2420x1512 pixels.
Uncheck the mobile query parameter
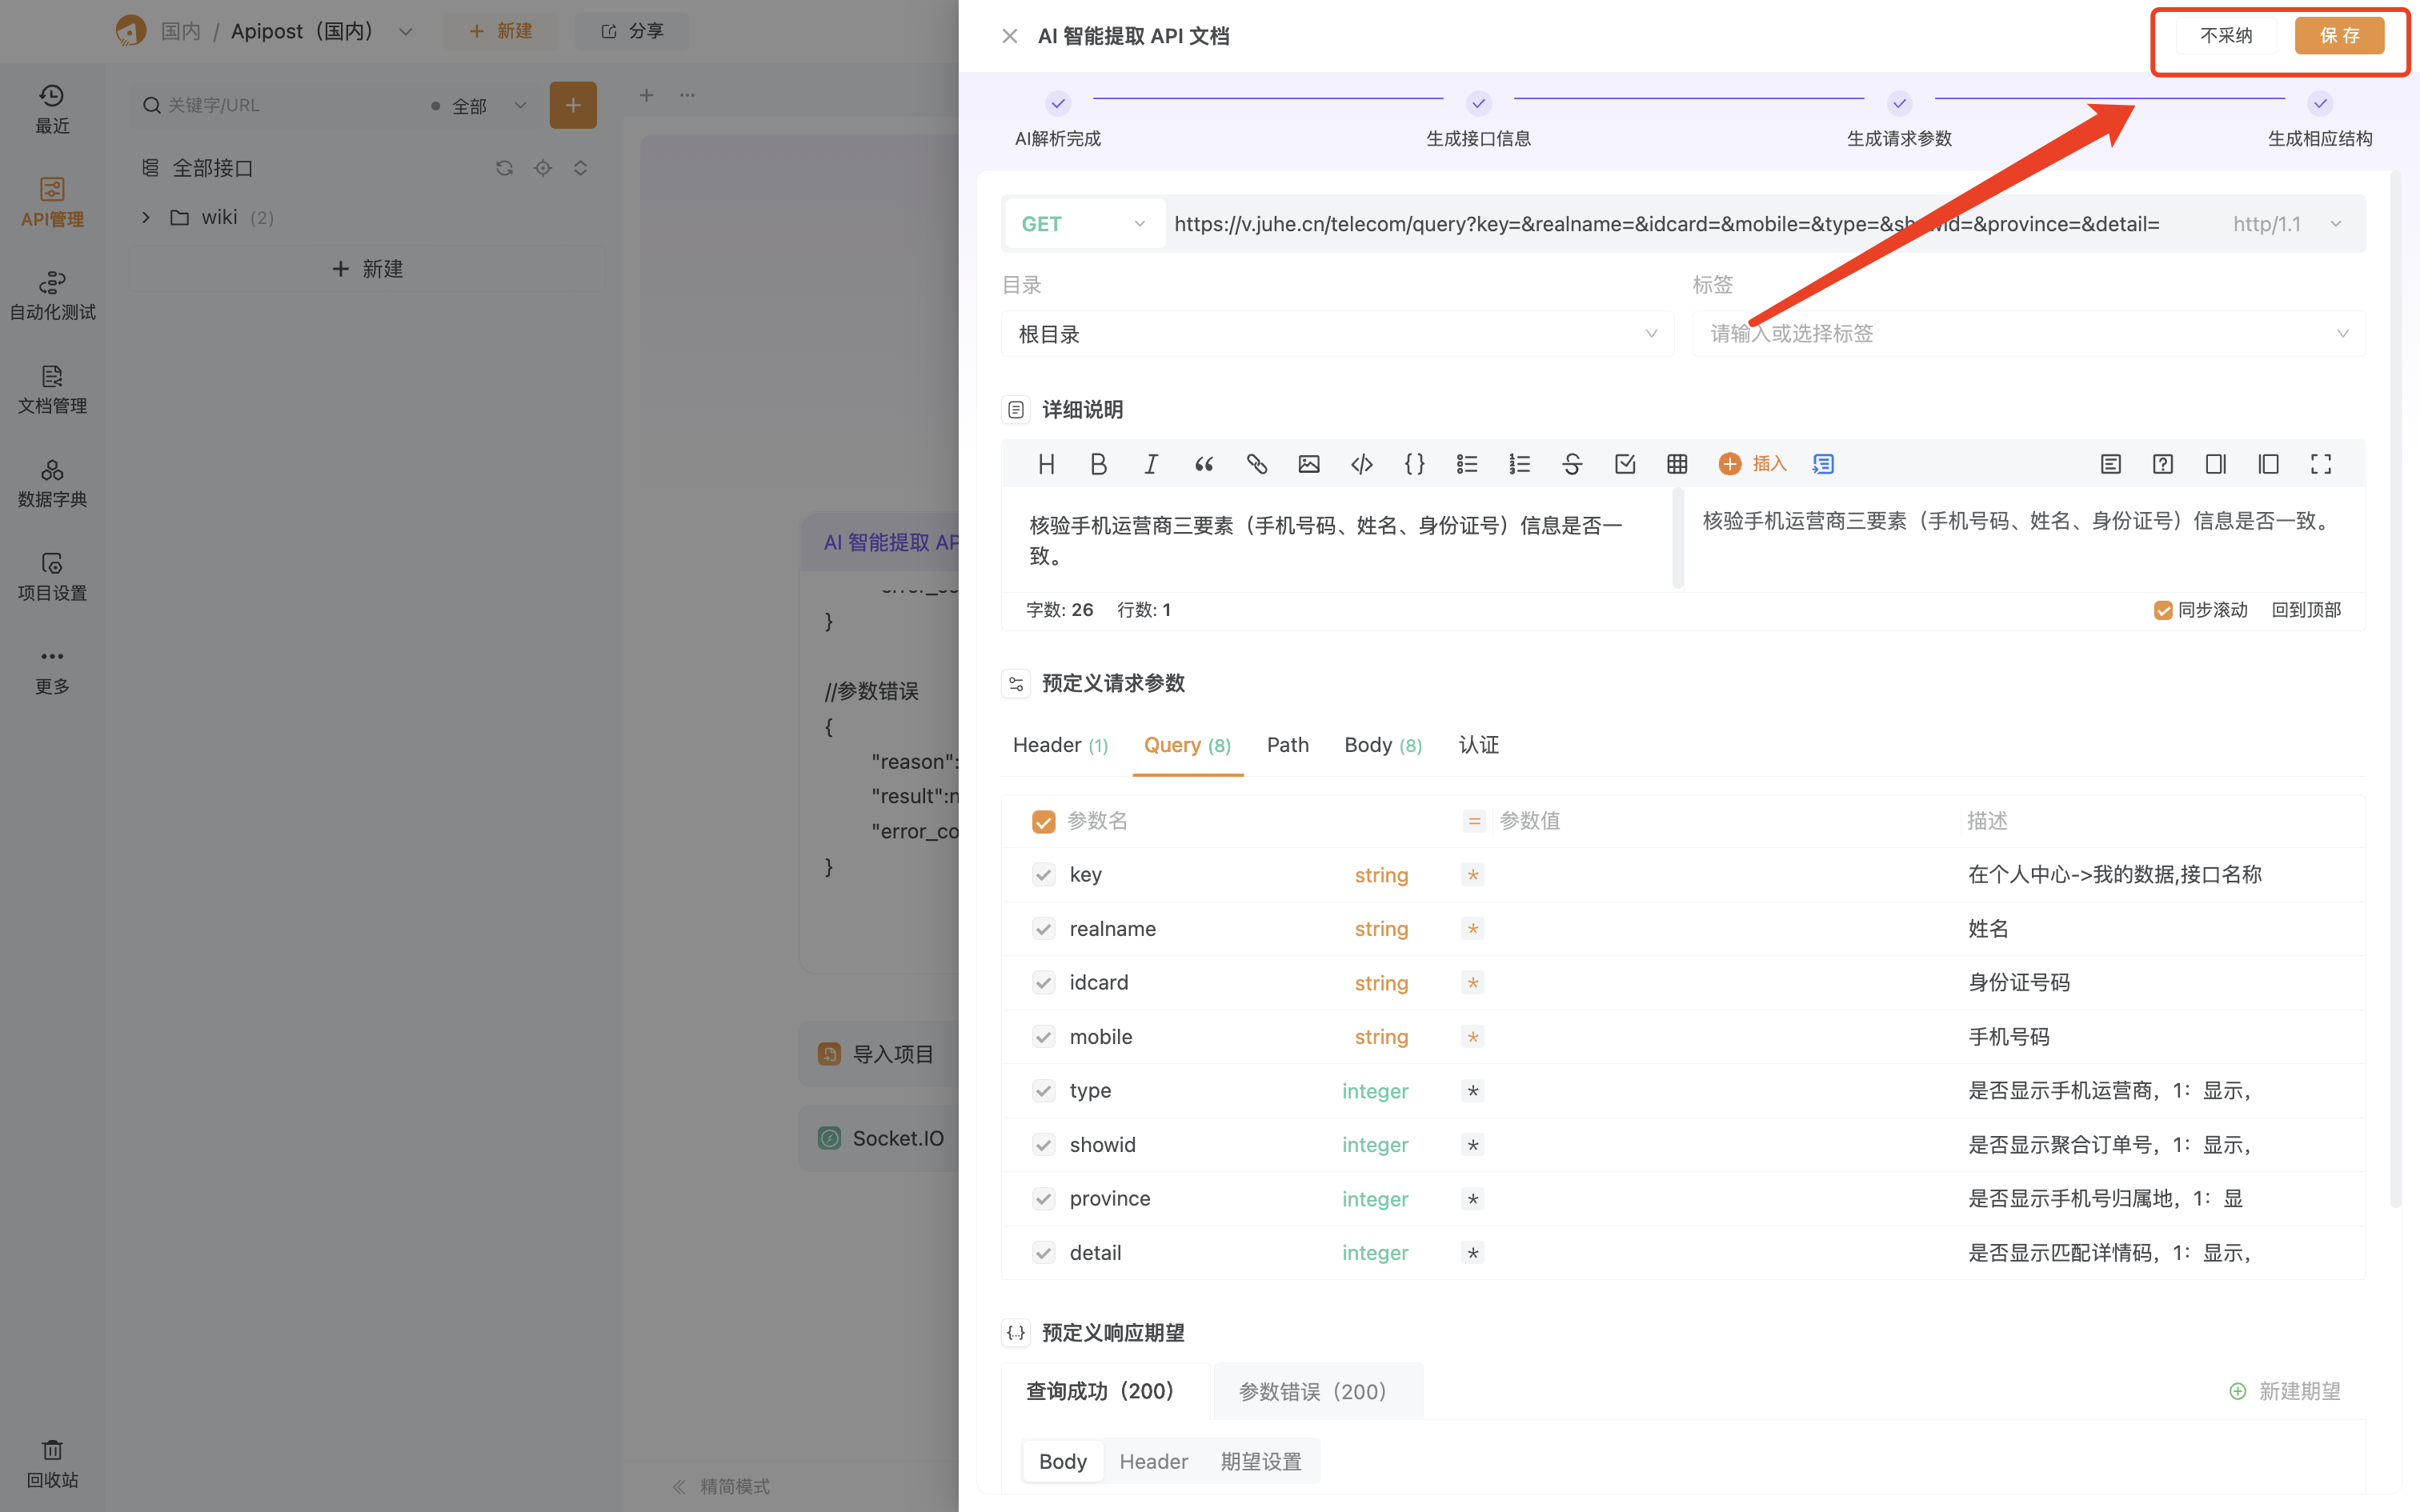pyautogui.click(x=1043, y=1036)
